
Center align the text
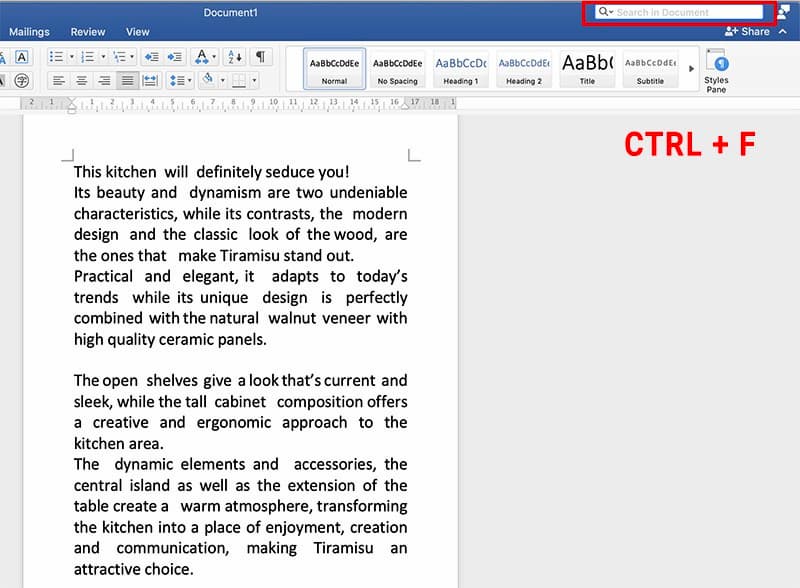(81, 81)
